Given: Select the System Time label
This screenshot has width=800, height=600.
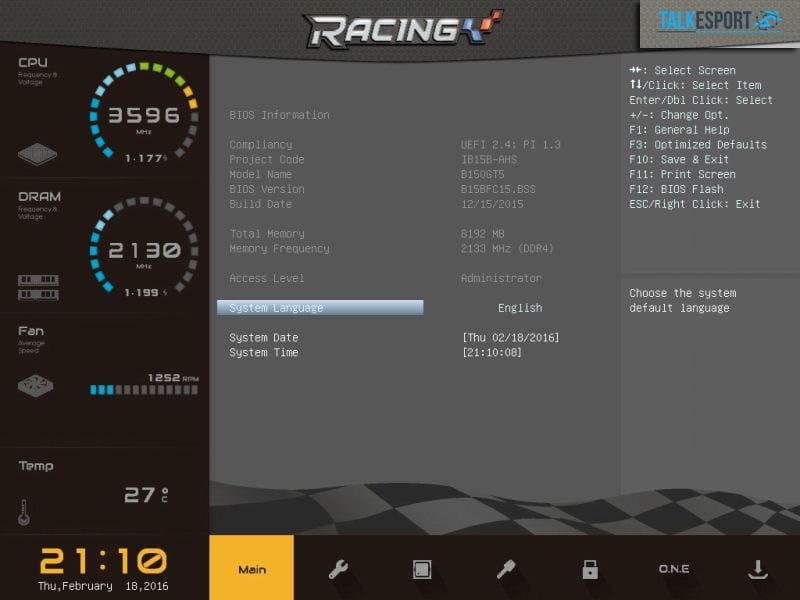Looking at the screenshot, I should tap(264, 353).
